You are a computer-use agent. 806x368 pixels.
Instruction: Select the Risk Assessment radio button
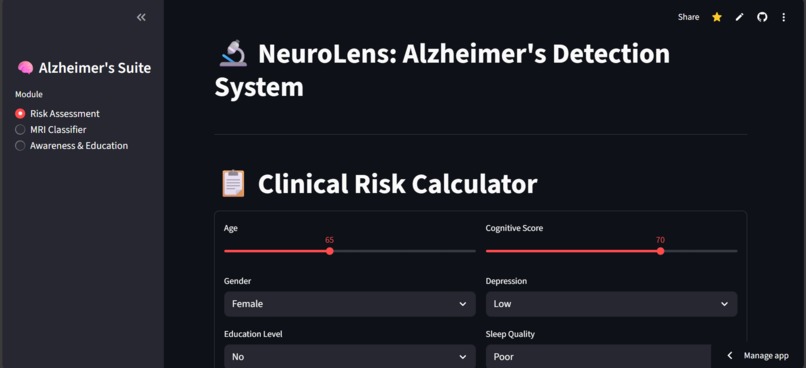(20, 114)
